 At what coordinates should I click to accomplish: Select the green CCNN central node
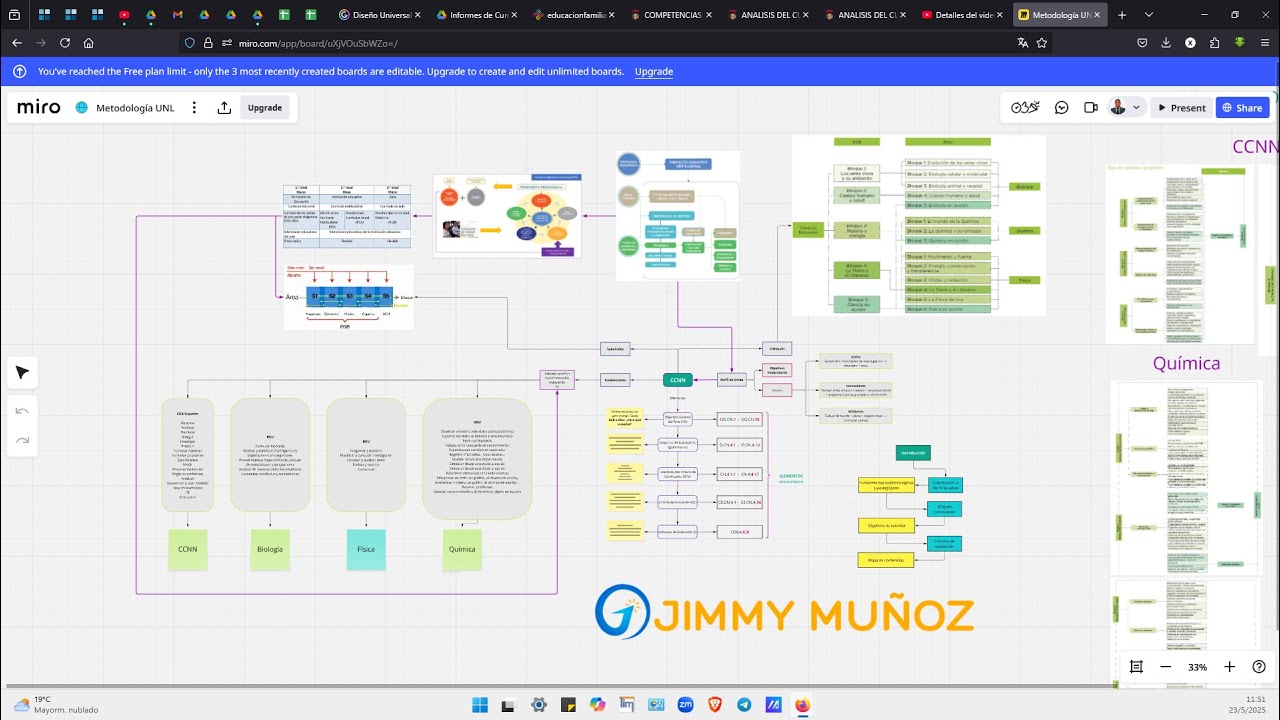point(678,380)
